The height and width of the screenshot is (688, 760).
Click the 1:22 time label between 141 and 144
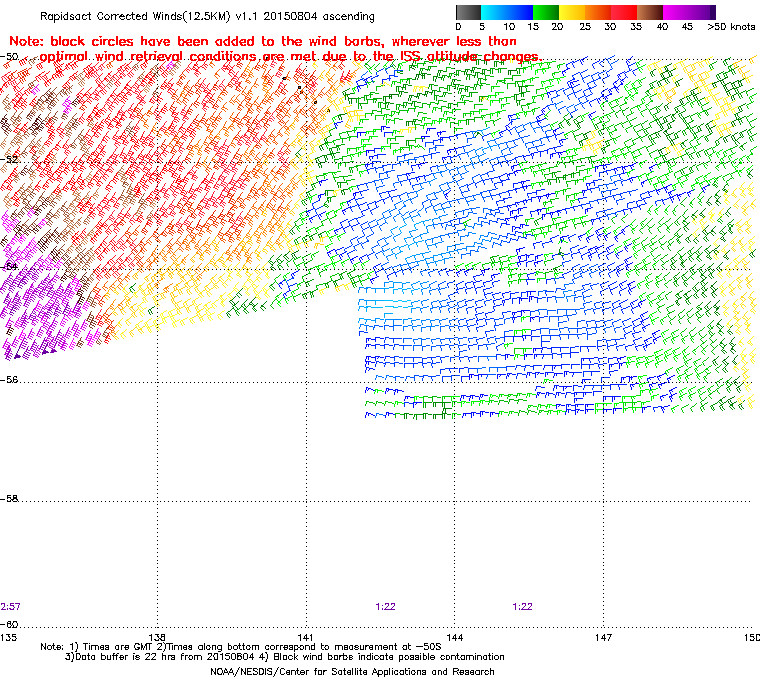[x=385, y=607]
